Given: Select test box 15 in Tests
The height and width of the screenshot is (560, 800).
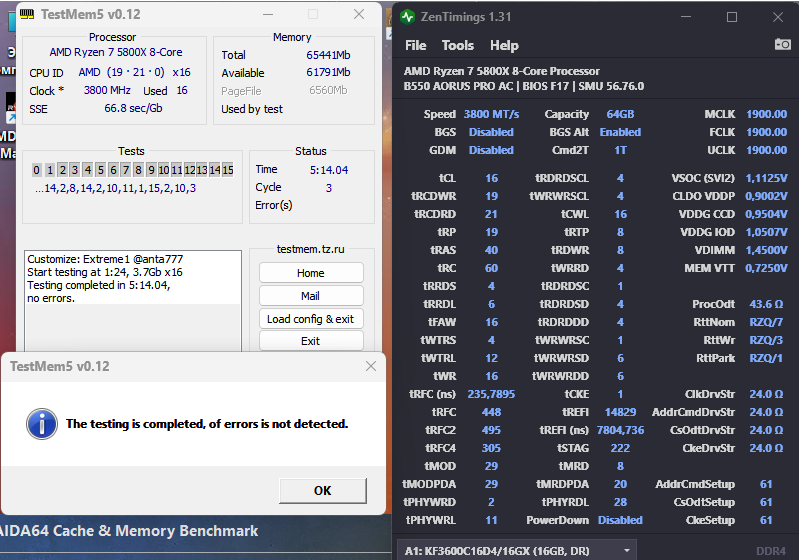Looking at the screenshot, I should tap(228, 170).
